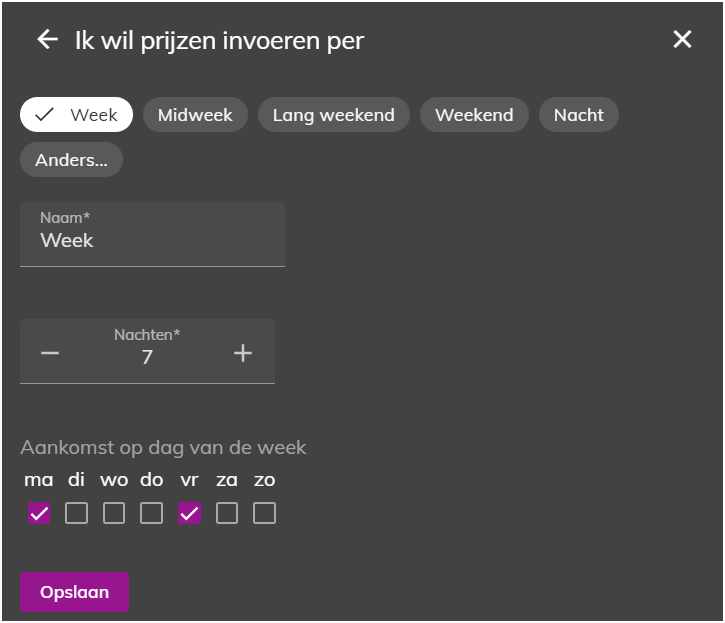Image resolution: width=725 pixels, height=623 pixels.
Task: Go back with the left arrow icon
Action: pyautogui.click(x=48, y=39)
